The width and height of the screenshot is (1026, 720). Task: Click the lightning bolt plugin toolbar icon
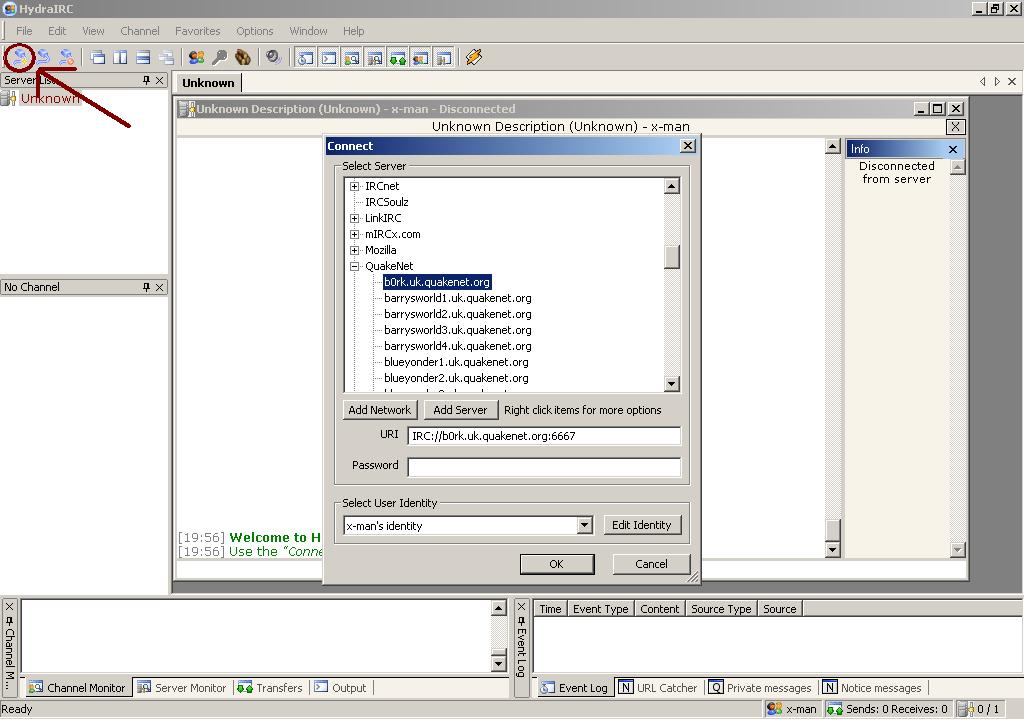[474, 58]
